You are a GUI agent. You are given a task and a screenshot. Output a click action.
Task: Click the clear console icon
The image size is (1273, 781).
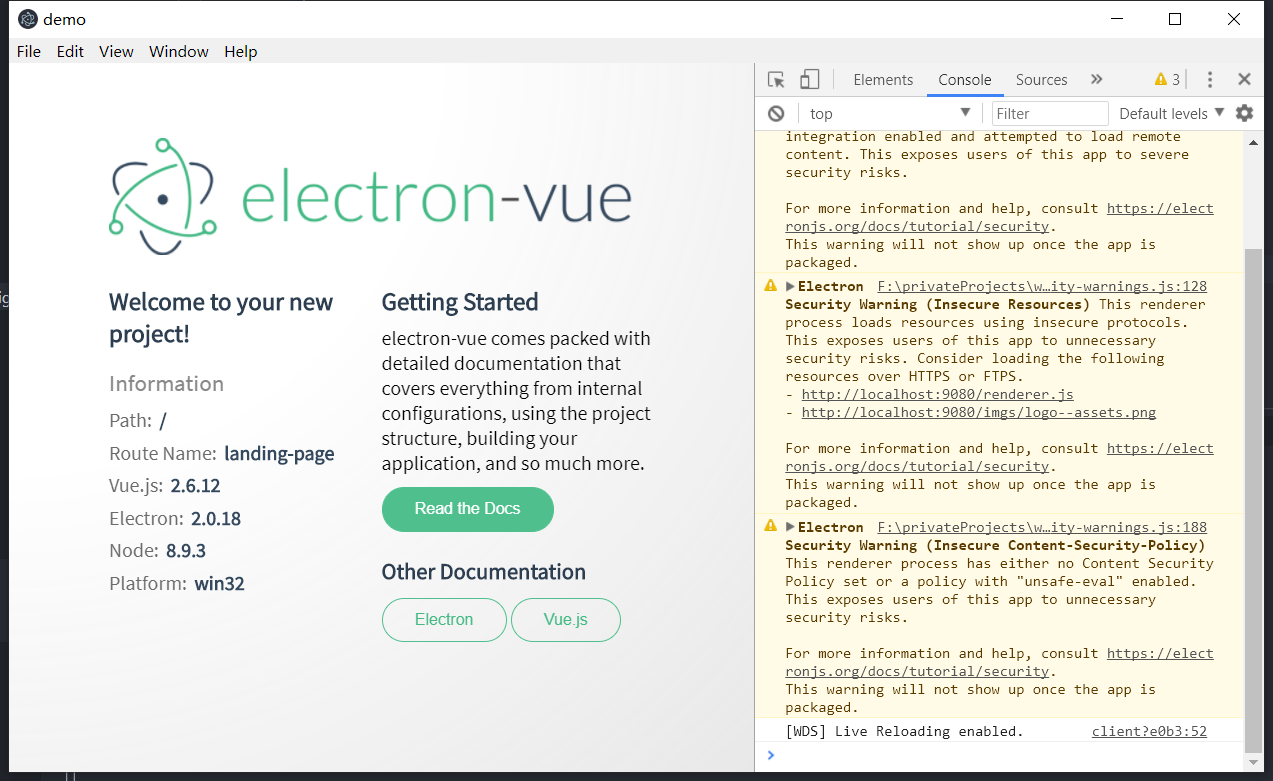click(776, 113)
